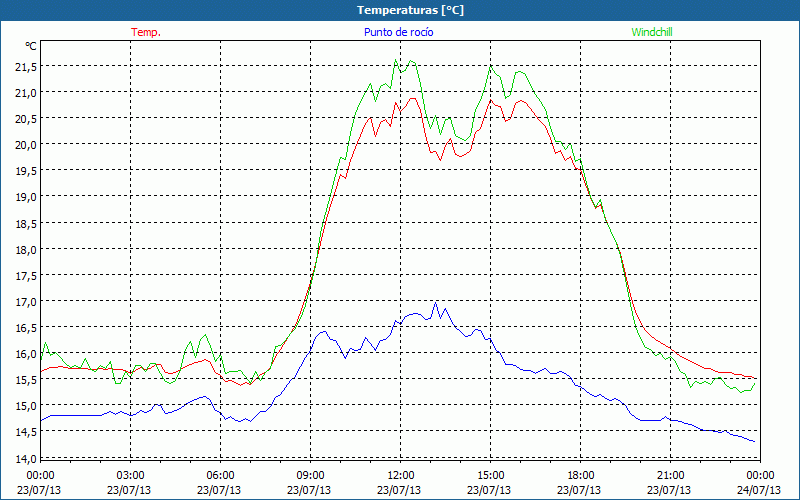Click the 19,0 y-axis value
Image resolution: width=800 pixels, height=500 pixels.
[x=27, y=196]
